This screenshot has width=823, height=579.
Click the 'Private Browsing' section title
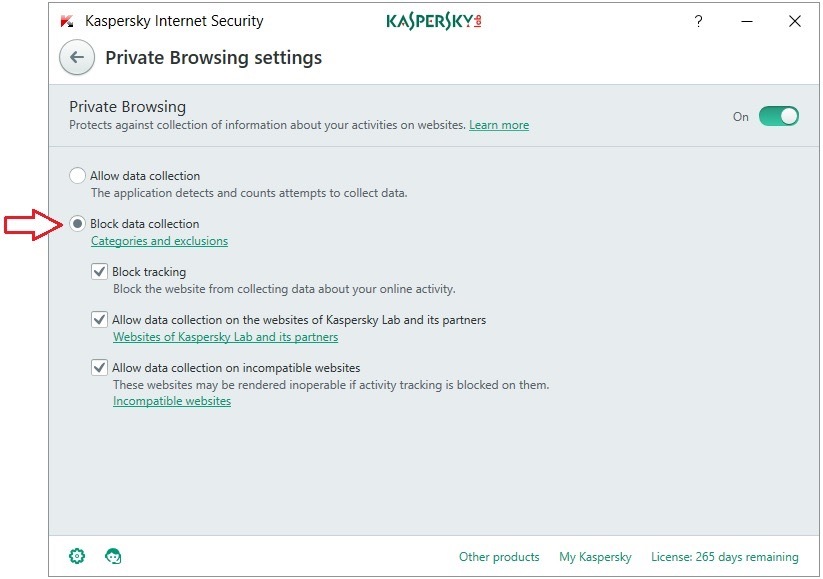pos(128,107)
